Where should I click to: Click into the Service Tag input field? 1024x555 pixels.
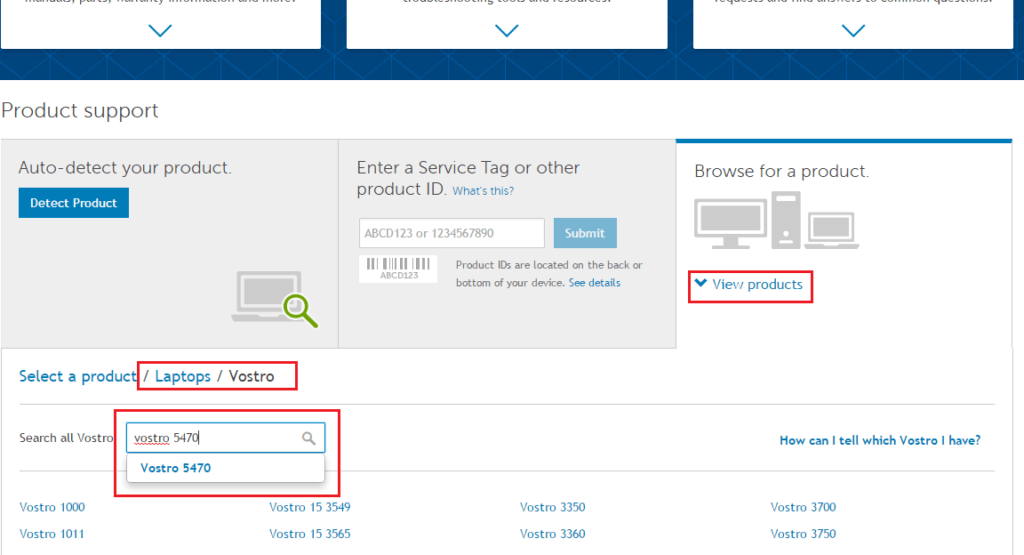point(452,233)
